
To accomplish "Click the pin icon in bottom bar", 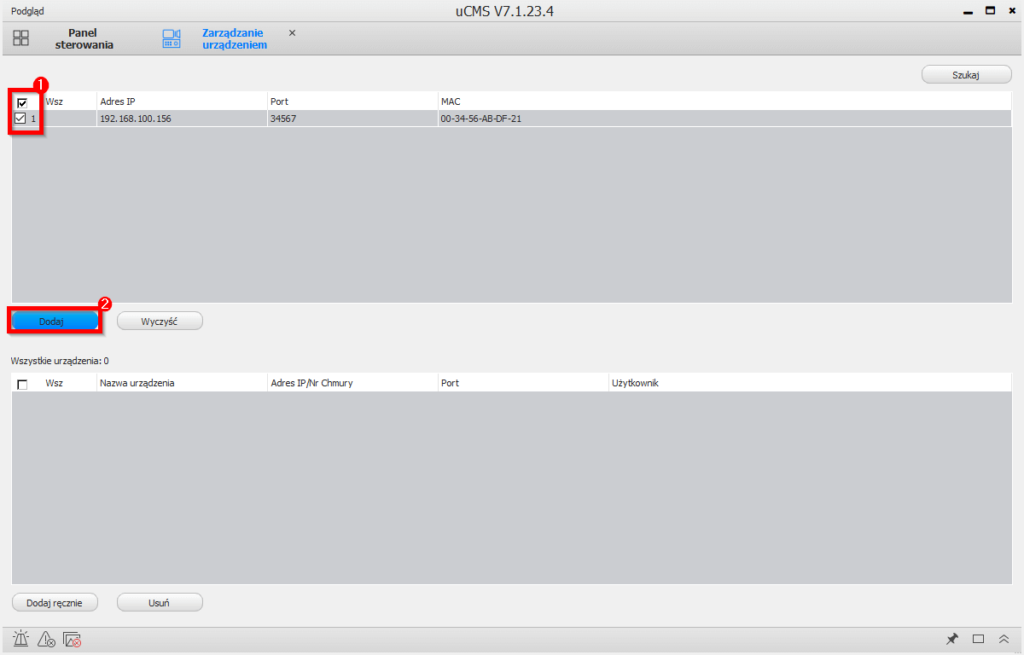I will 952,639.
